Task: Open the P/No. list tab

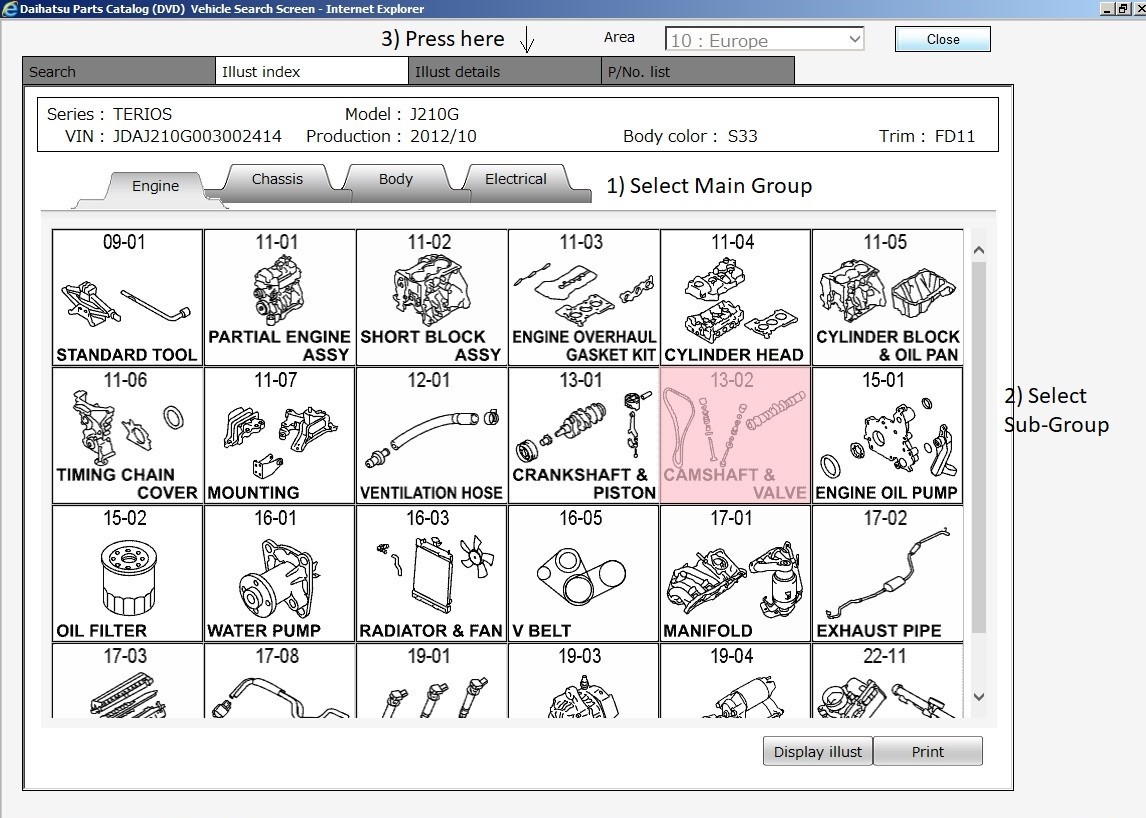Action: click(x=697, y=72)
